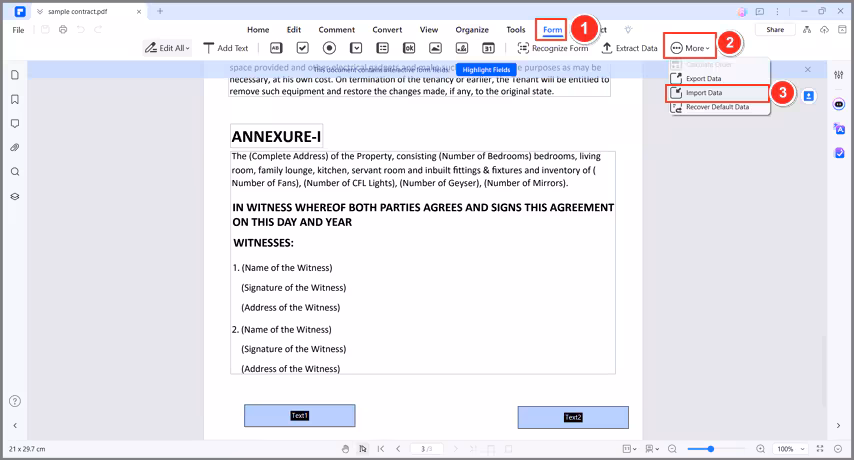Select the Text2 form field
The height and width of the screenshot is (460, 854).
point(573,418)
